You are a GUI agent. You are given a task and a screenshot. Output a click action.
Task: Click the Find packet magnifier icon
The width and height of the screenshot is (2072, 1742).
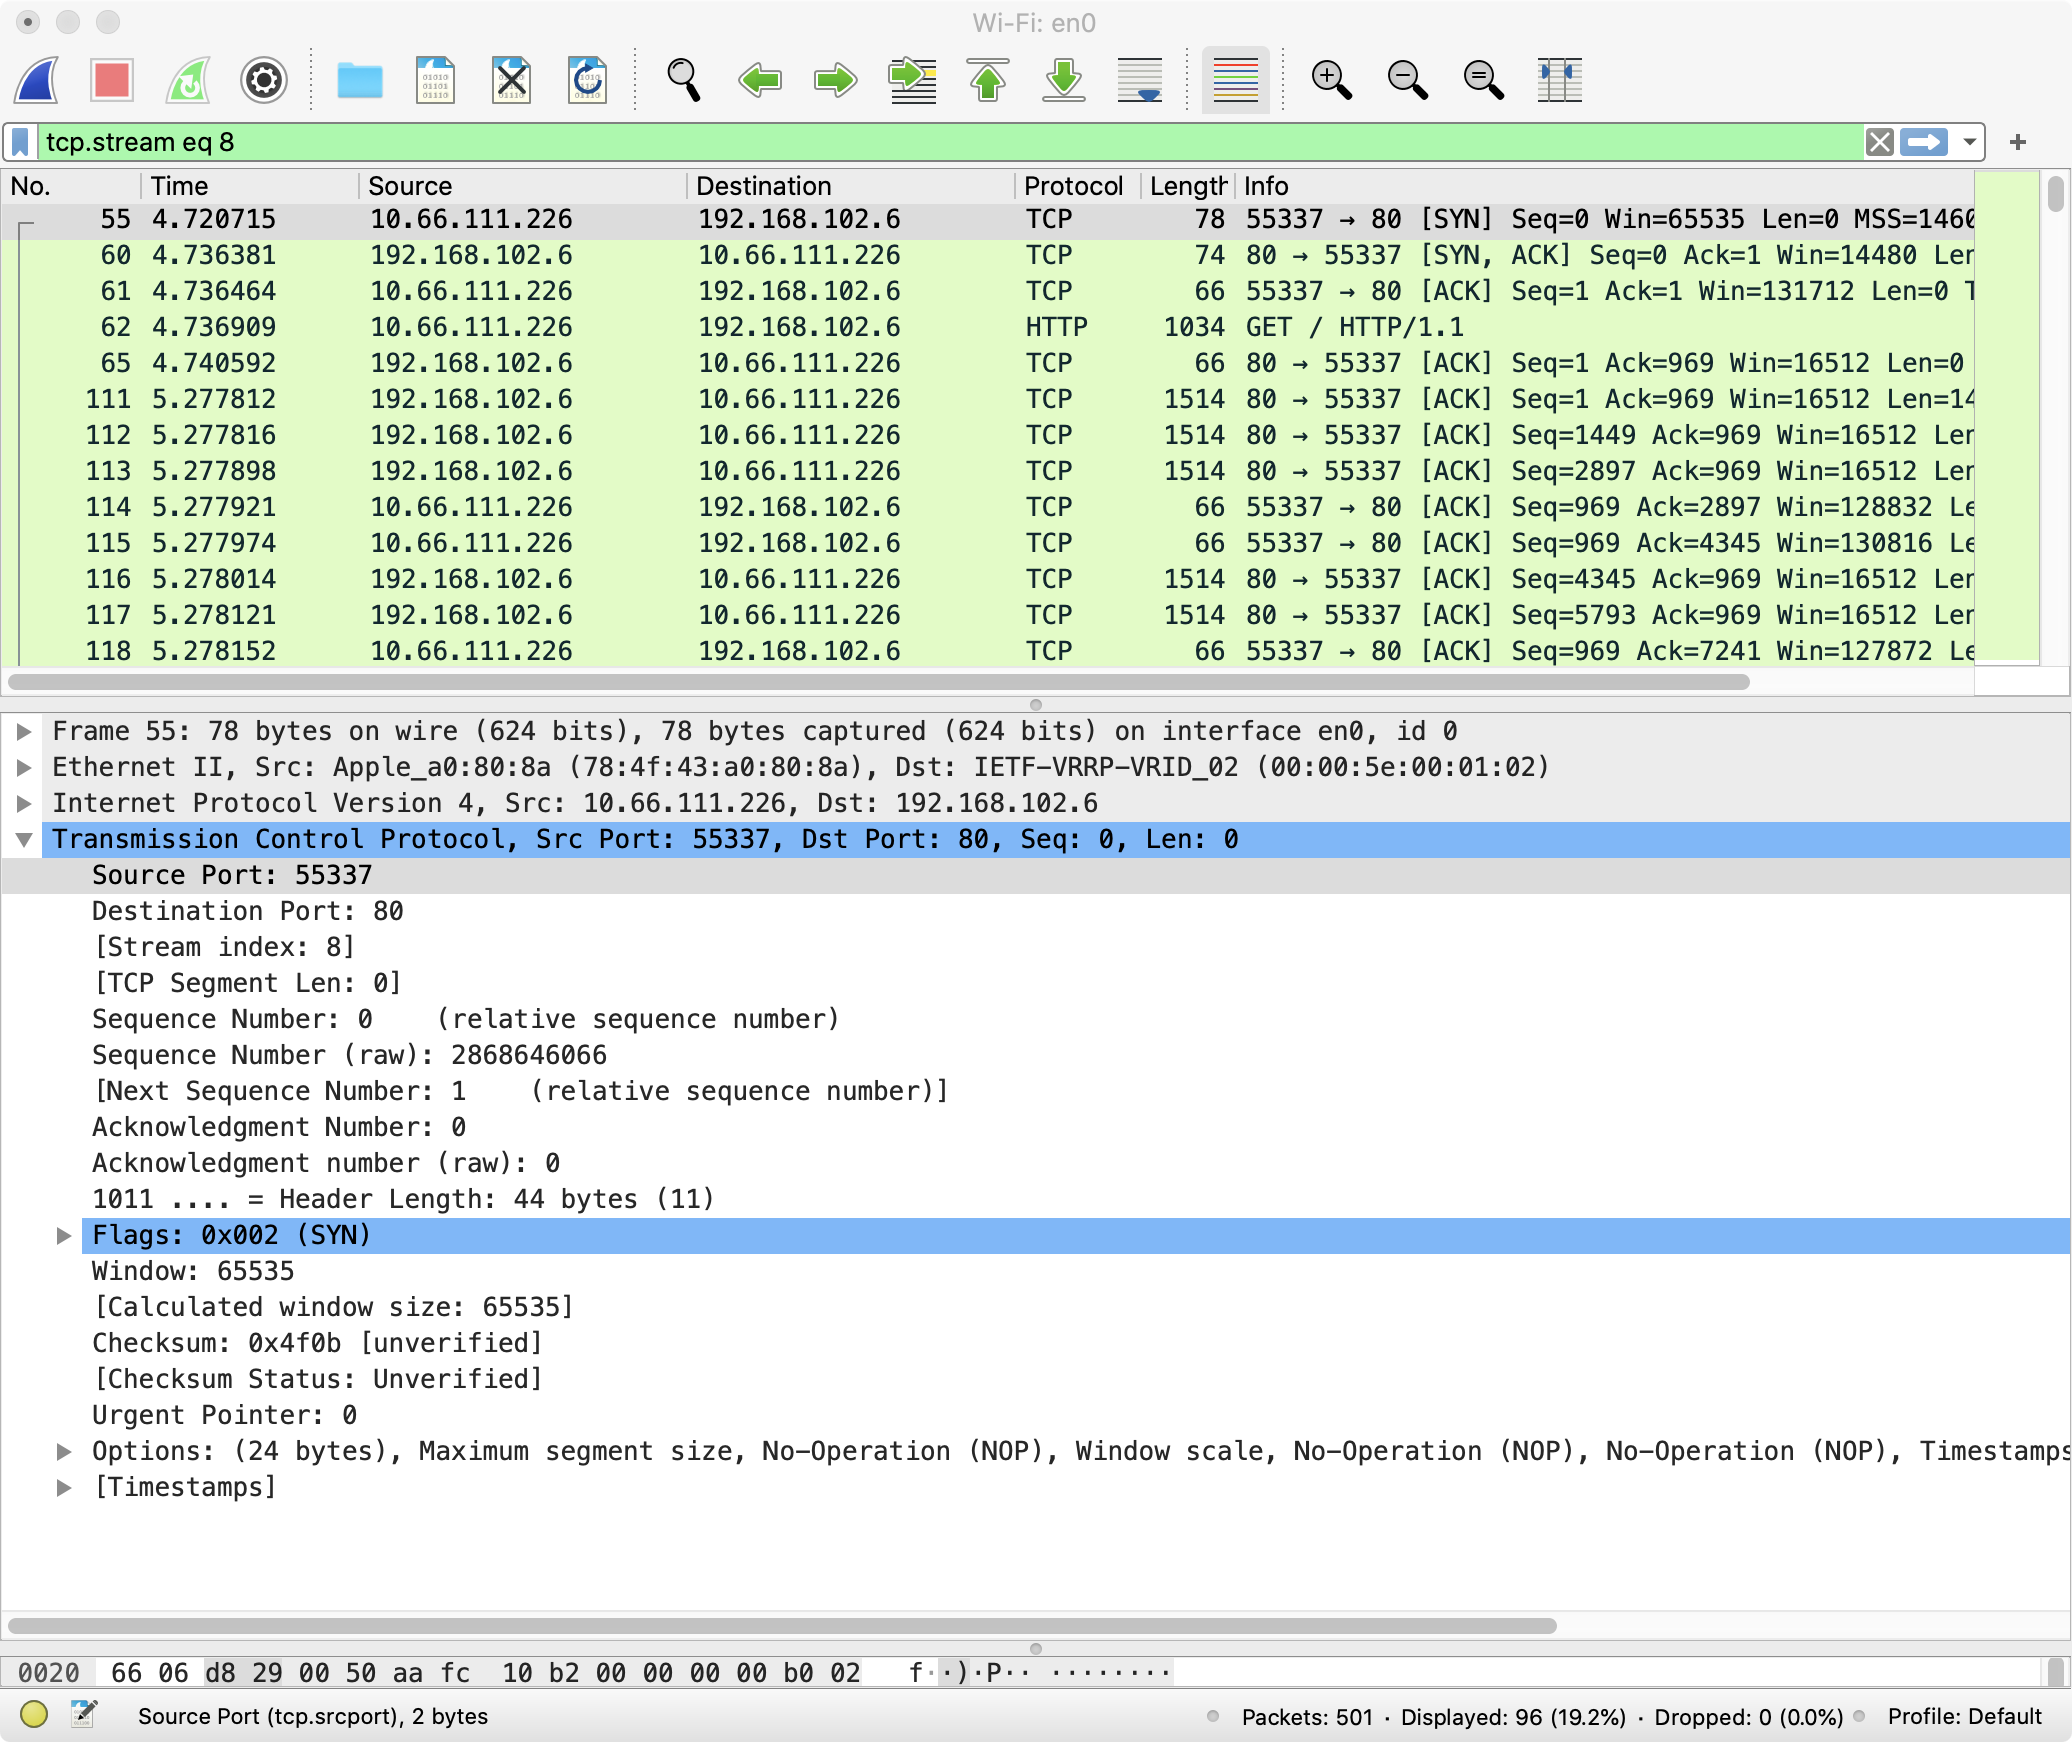tap(684, 80)
